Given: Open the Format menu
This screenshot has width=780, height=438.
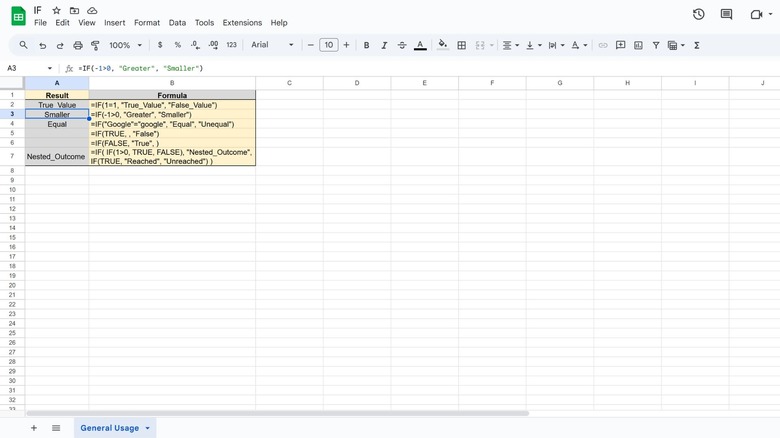Looking at the screenshot, I should 147,23.
